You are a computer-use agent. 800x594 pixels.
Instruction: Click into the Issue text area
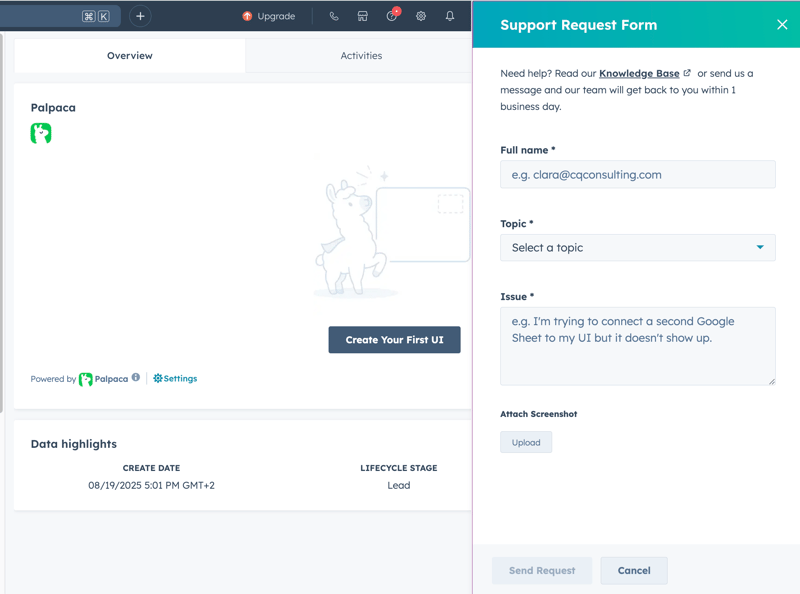click(x=637, y=346)
